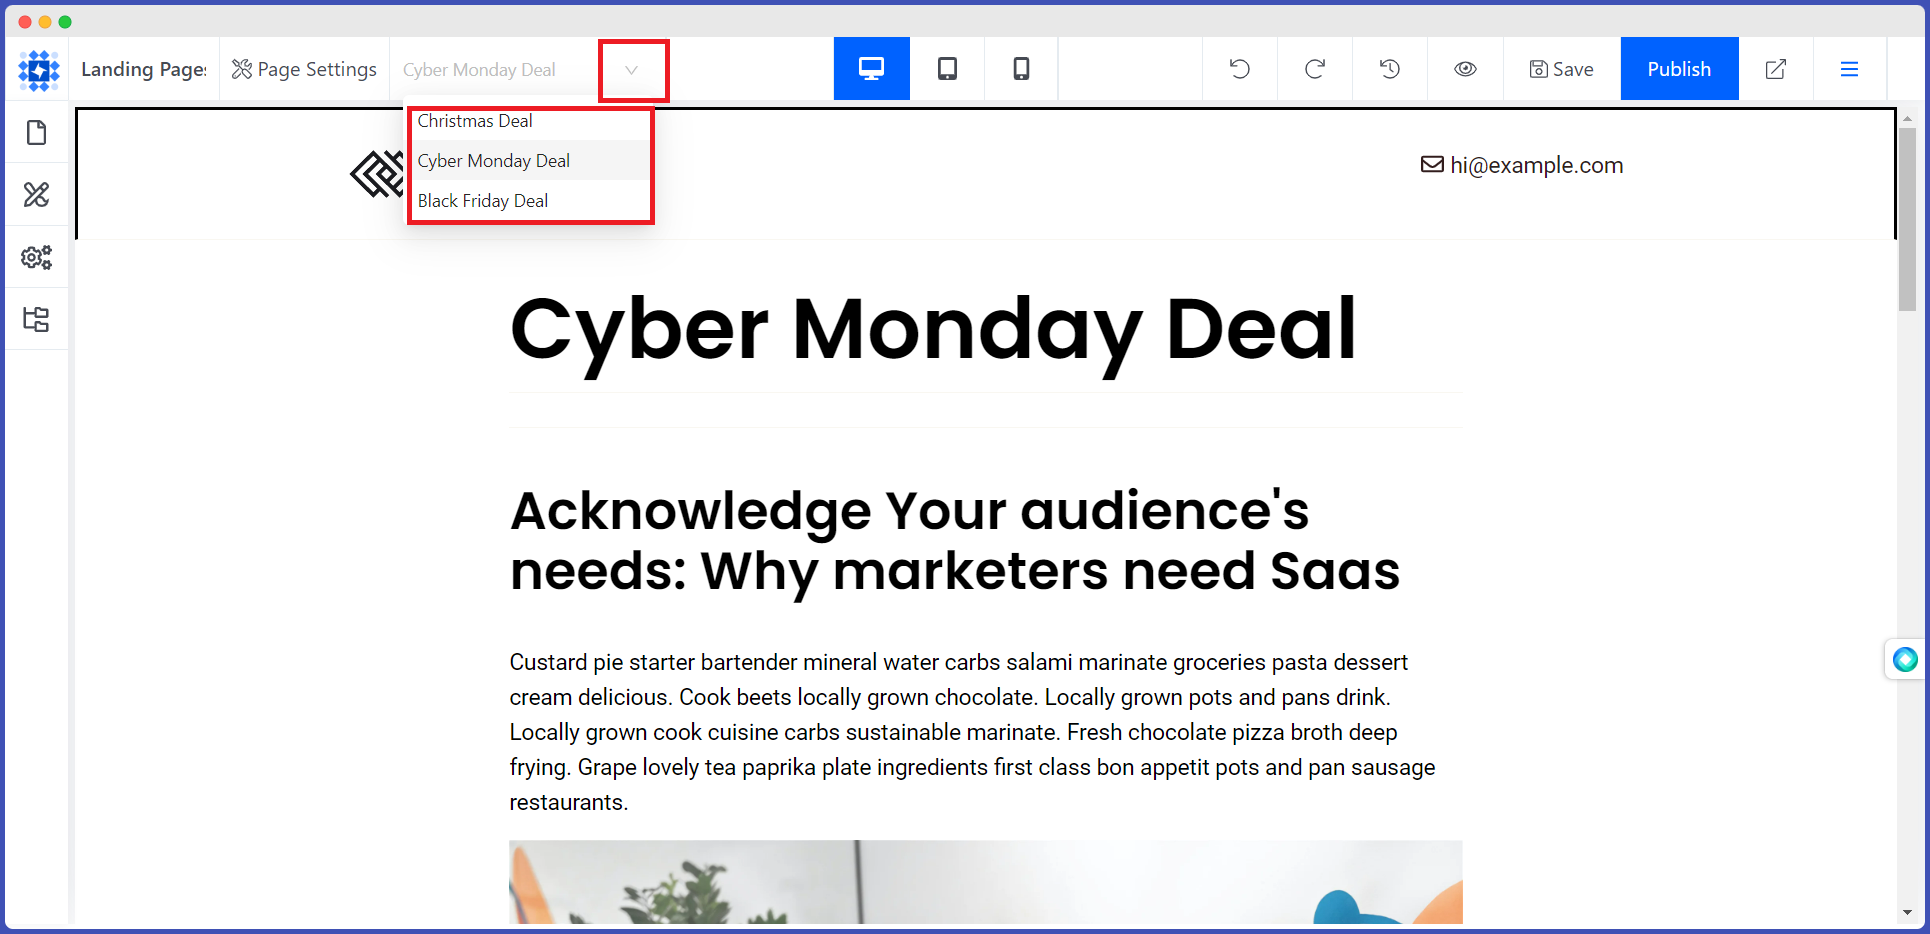The image size is (1930, 934).
Task: Open page in new window icon
Action: tap(1776, 69)
